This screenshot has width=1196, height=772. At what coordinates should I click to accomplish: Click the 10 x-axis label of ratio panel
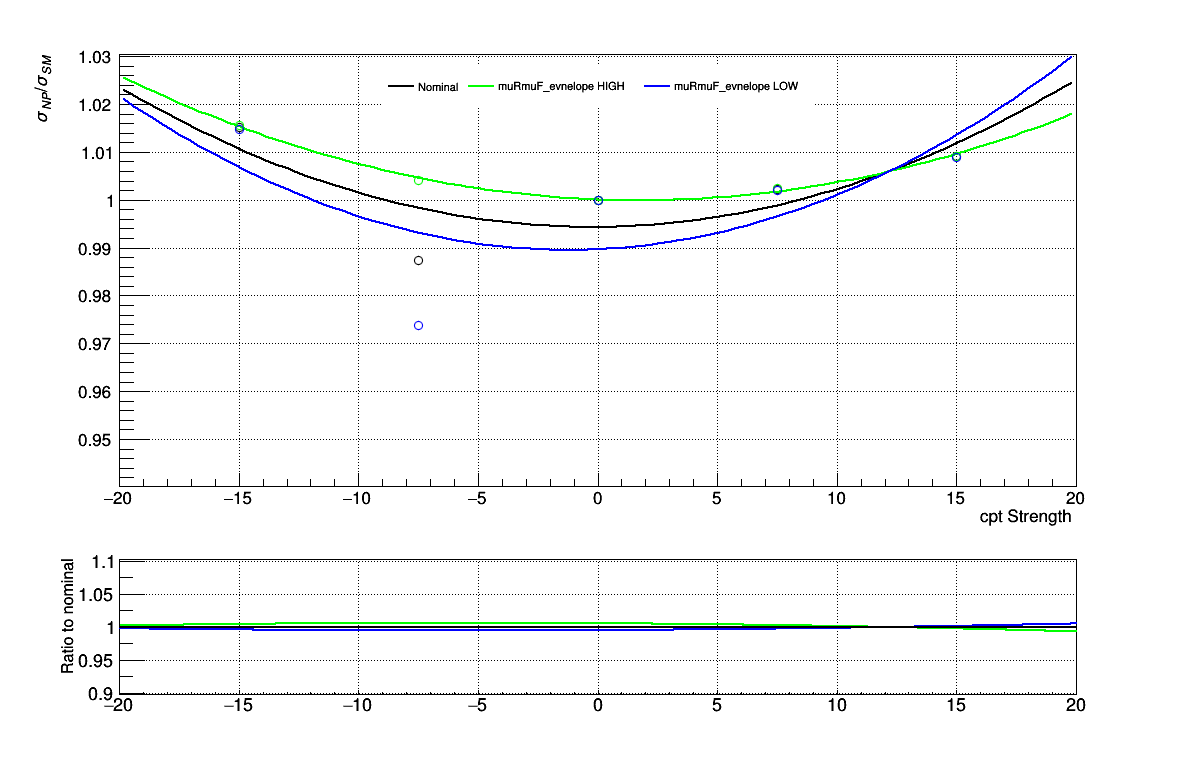coord(837,706)
